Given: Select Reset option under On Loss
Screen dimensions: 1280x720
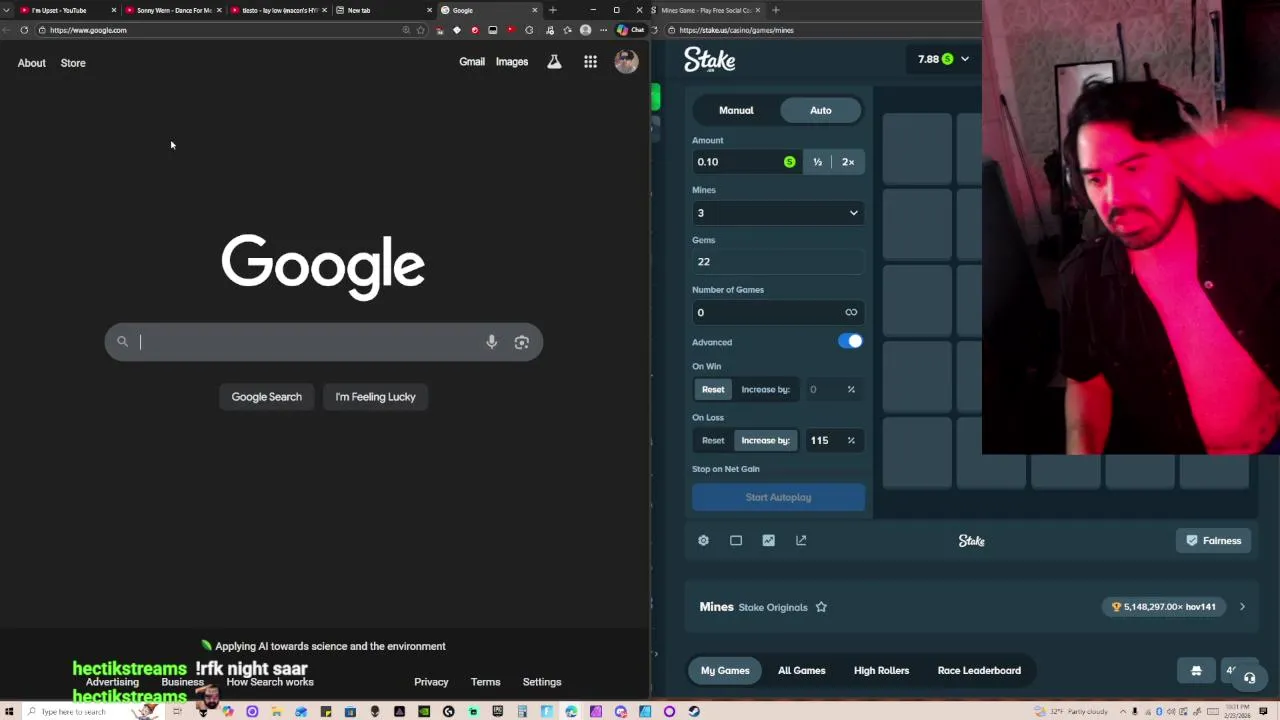Looking at the screenshot, I should coord(713,441).
